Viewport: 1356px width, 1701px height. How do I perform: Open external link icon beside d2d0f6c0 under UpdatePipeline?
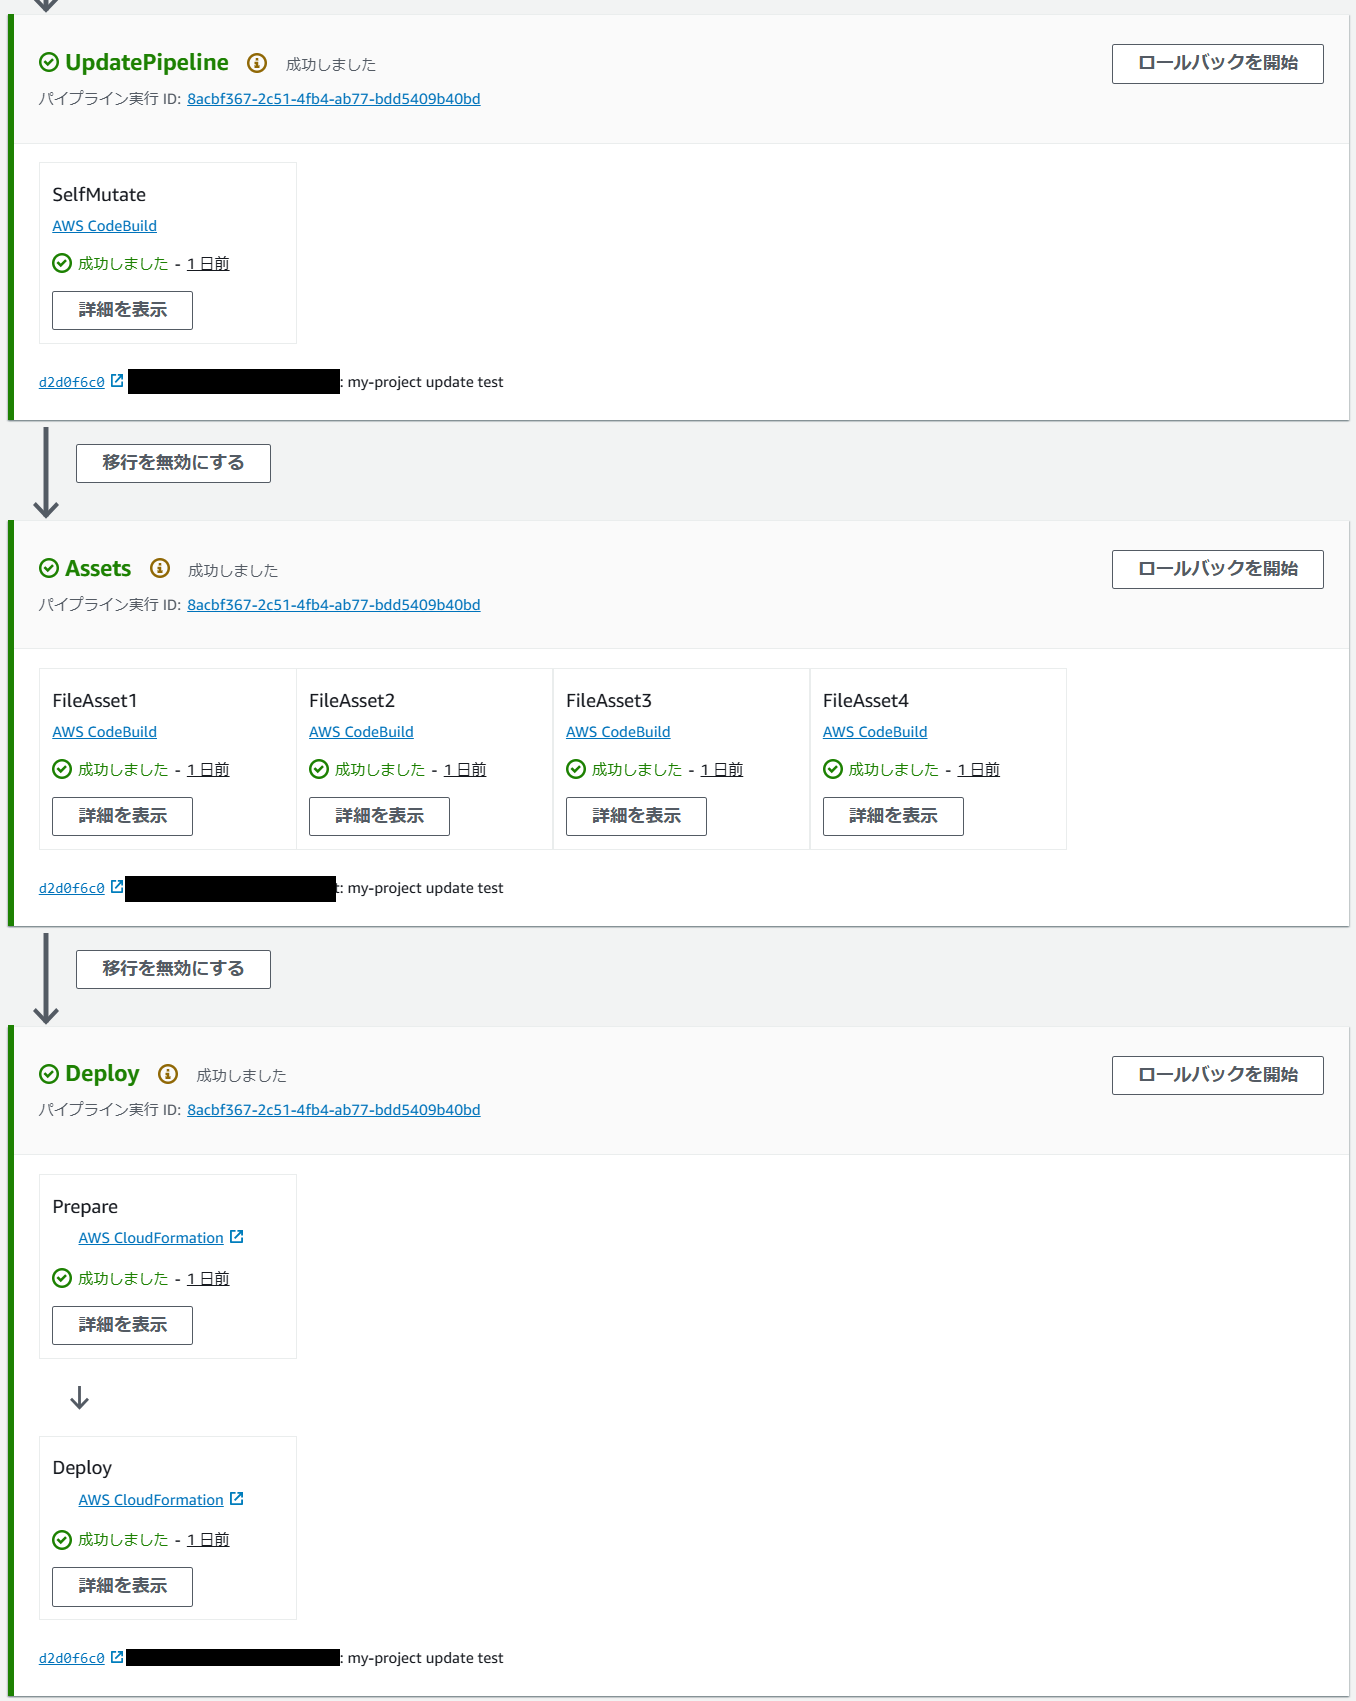[x=117, y=380]
